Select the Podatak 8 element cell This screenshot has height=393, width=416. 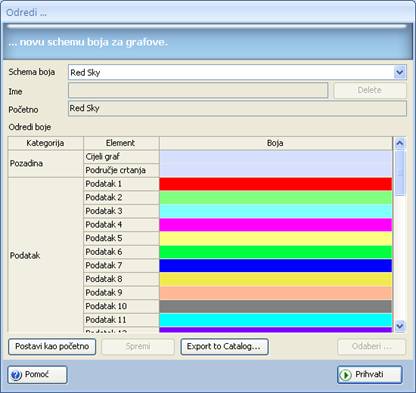tap(121, 279)
